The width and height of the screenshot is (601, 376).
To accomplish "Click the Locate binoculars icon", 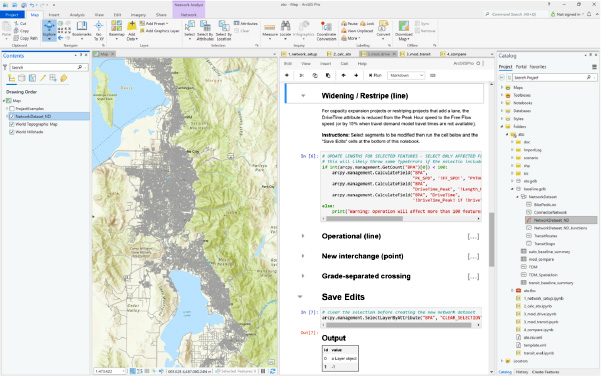I will tap(285, 26).
